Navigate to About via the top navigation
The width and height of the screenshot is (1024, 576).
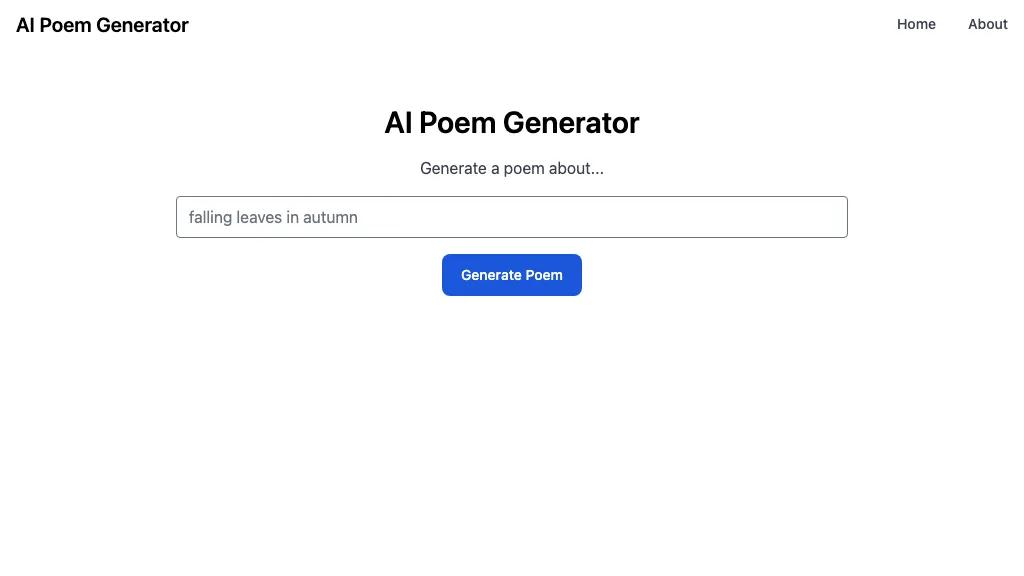click(987, 24)
